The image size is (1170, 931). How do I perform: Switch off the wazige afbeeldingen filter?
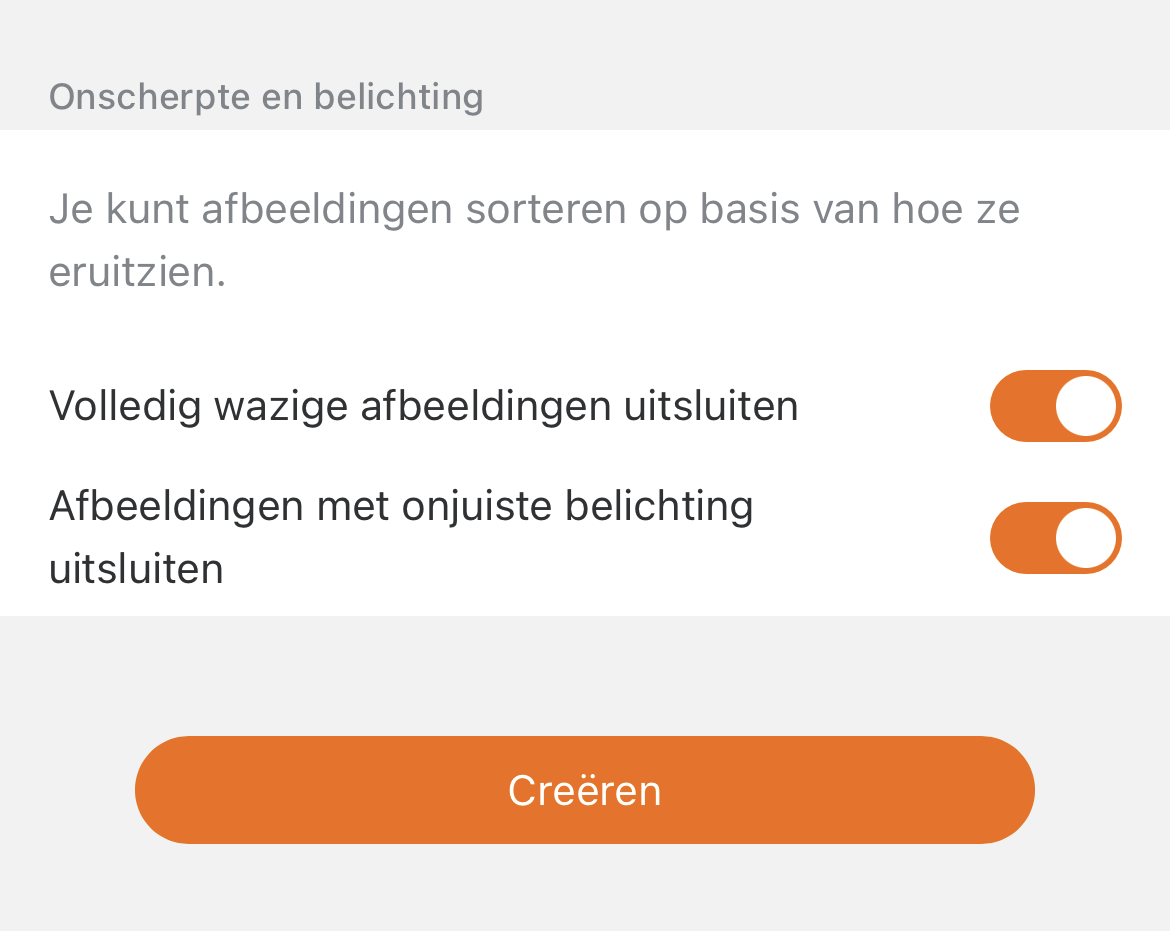click(x=1055, y=406)
